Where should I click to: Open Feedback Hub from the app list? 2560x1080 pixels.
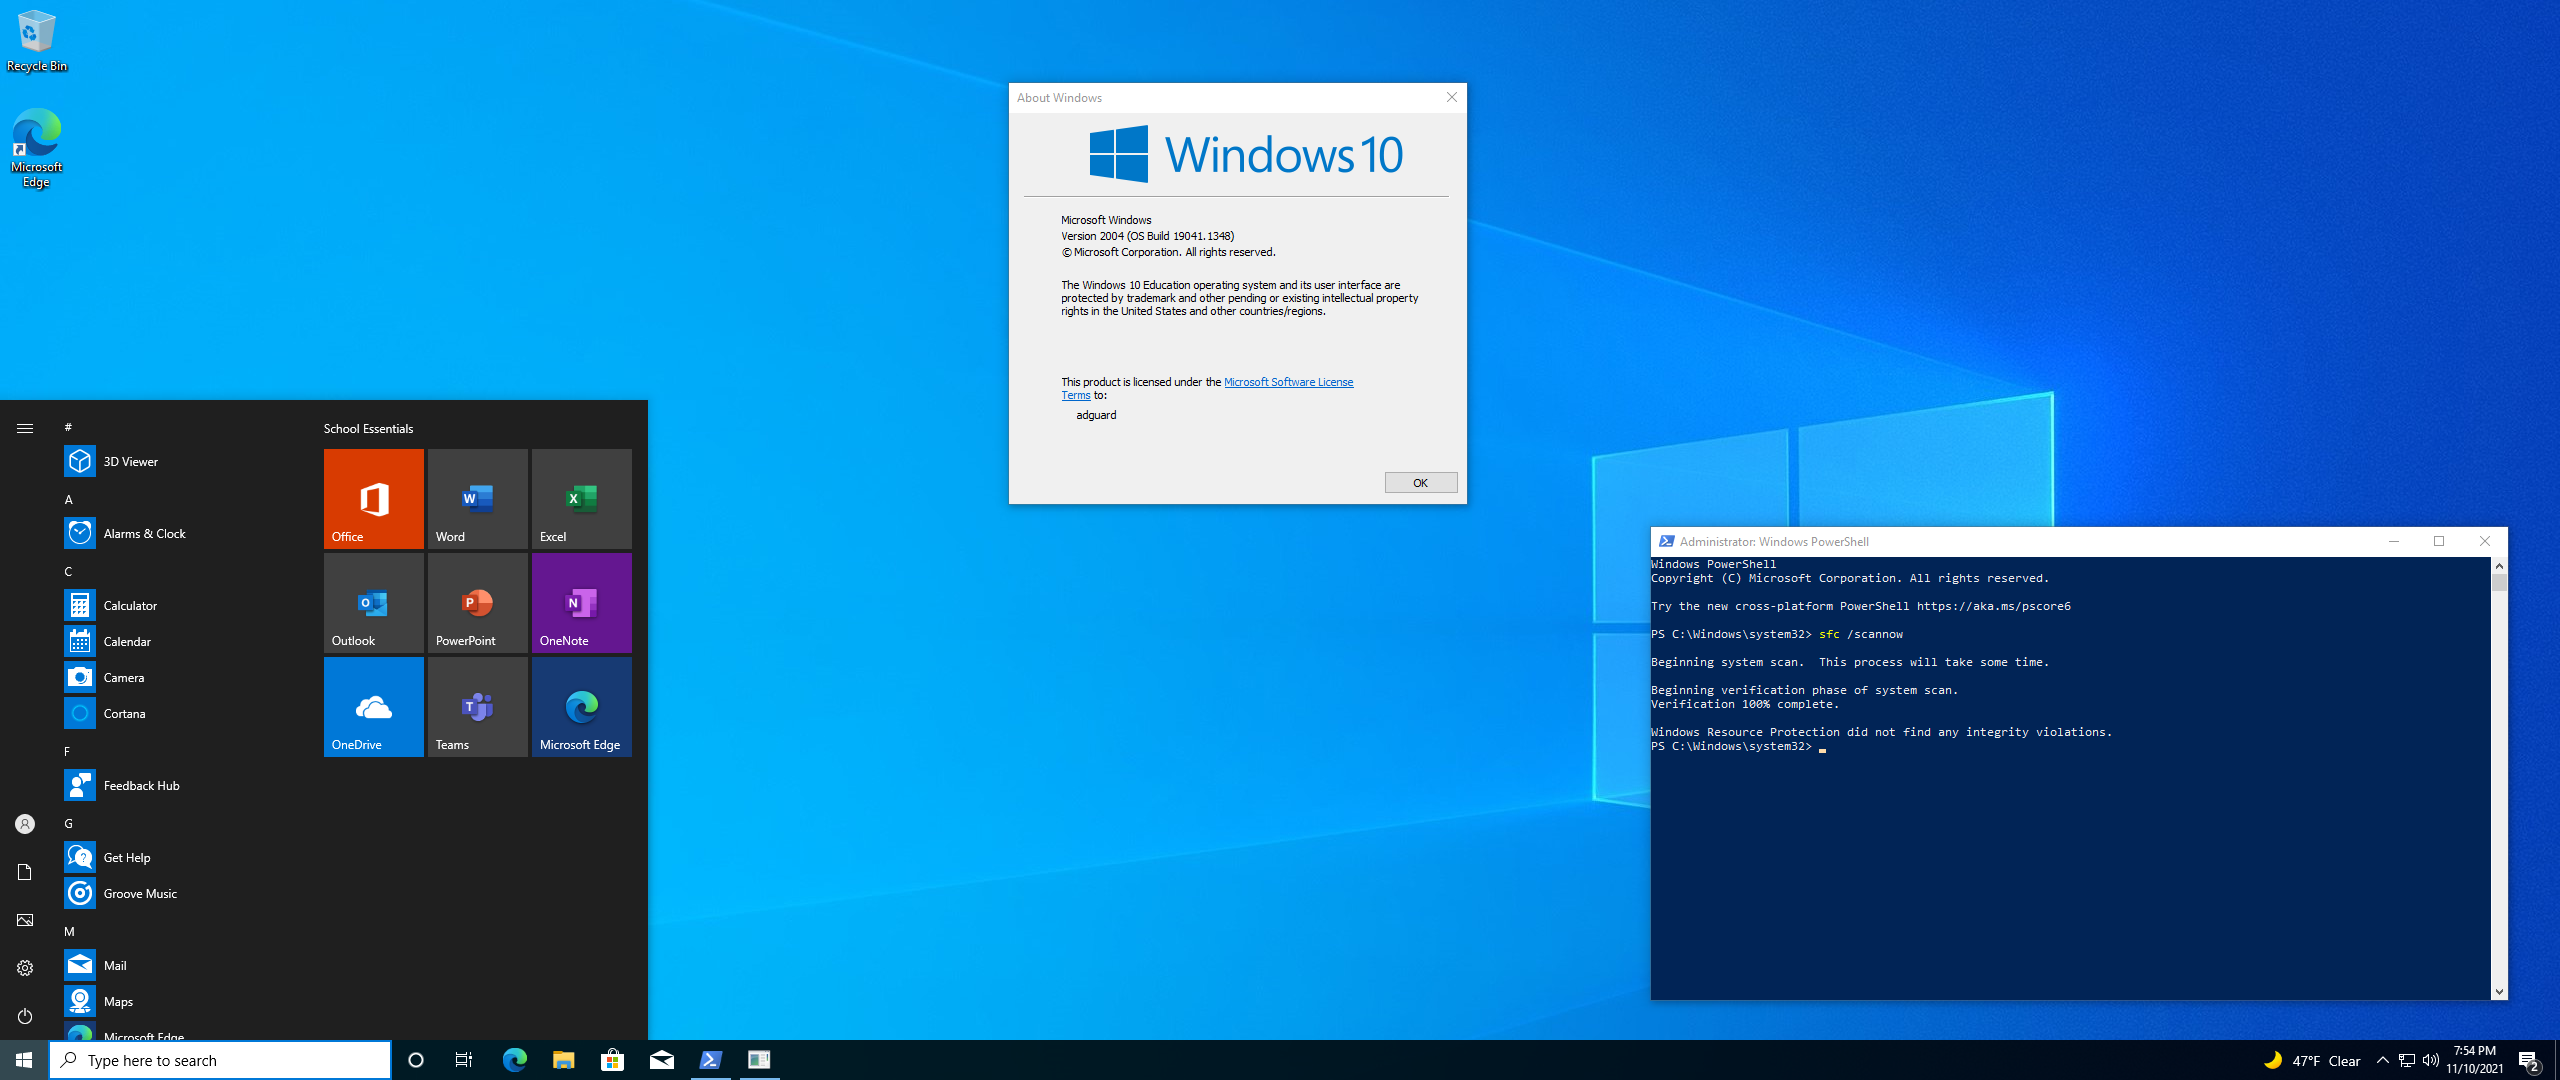(x=180, y=785)
